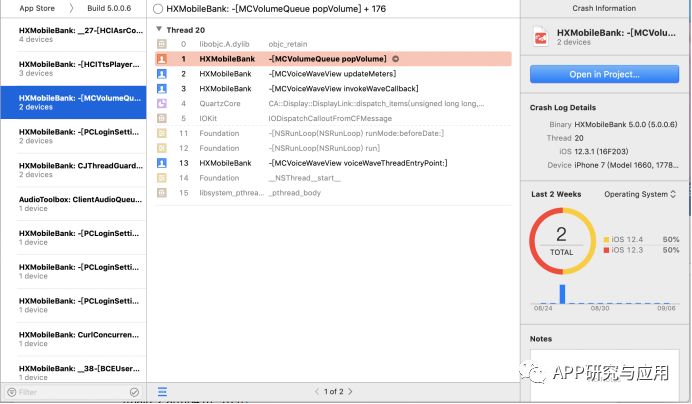Click the '1 of 2' page indicator
The image size is (692, 404).
click(333, 392)
